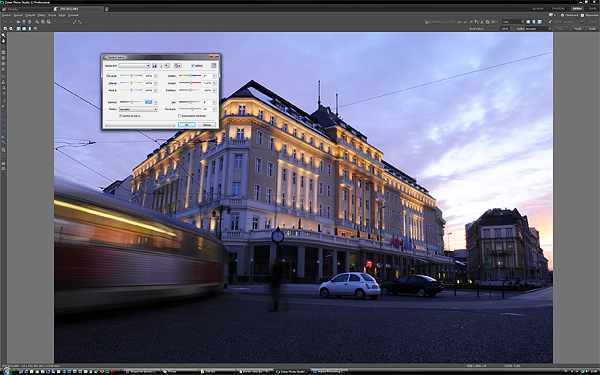
Task: Click the open folder icon in main toolbar
Action: click(18, 22)
